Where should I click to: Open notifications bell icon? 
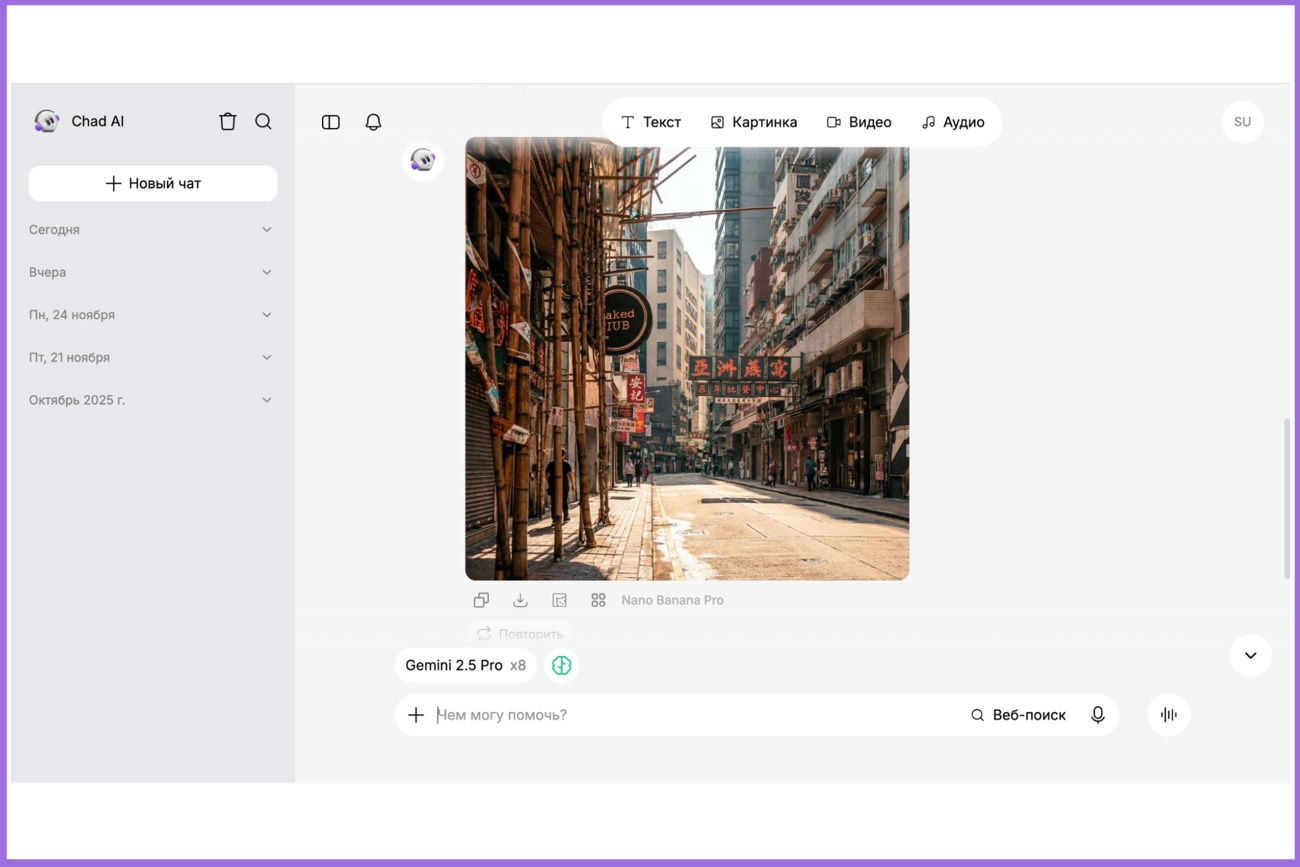[x=373, y=122]
